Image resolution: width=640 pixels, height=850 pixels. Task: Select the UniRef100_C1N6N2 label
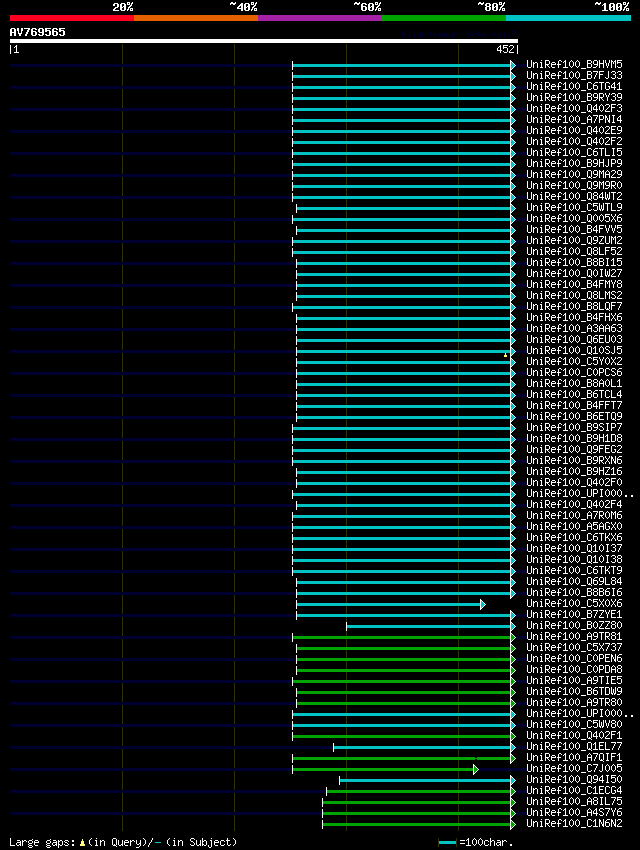pos(574,823)
